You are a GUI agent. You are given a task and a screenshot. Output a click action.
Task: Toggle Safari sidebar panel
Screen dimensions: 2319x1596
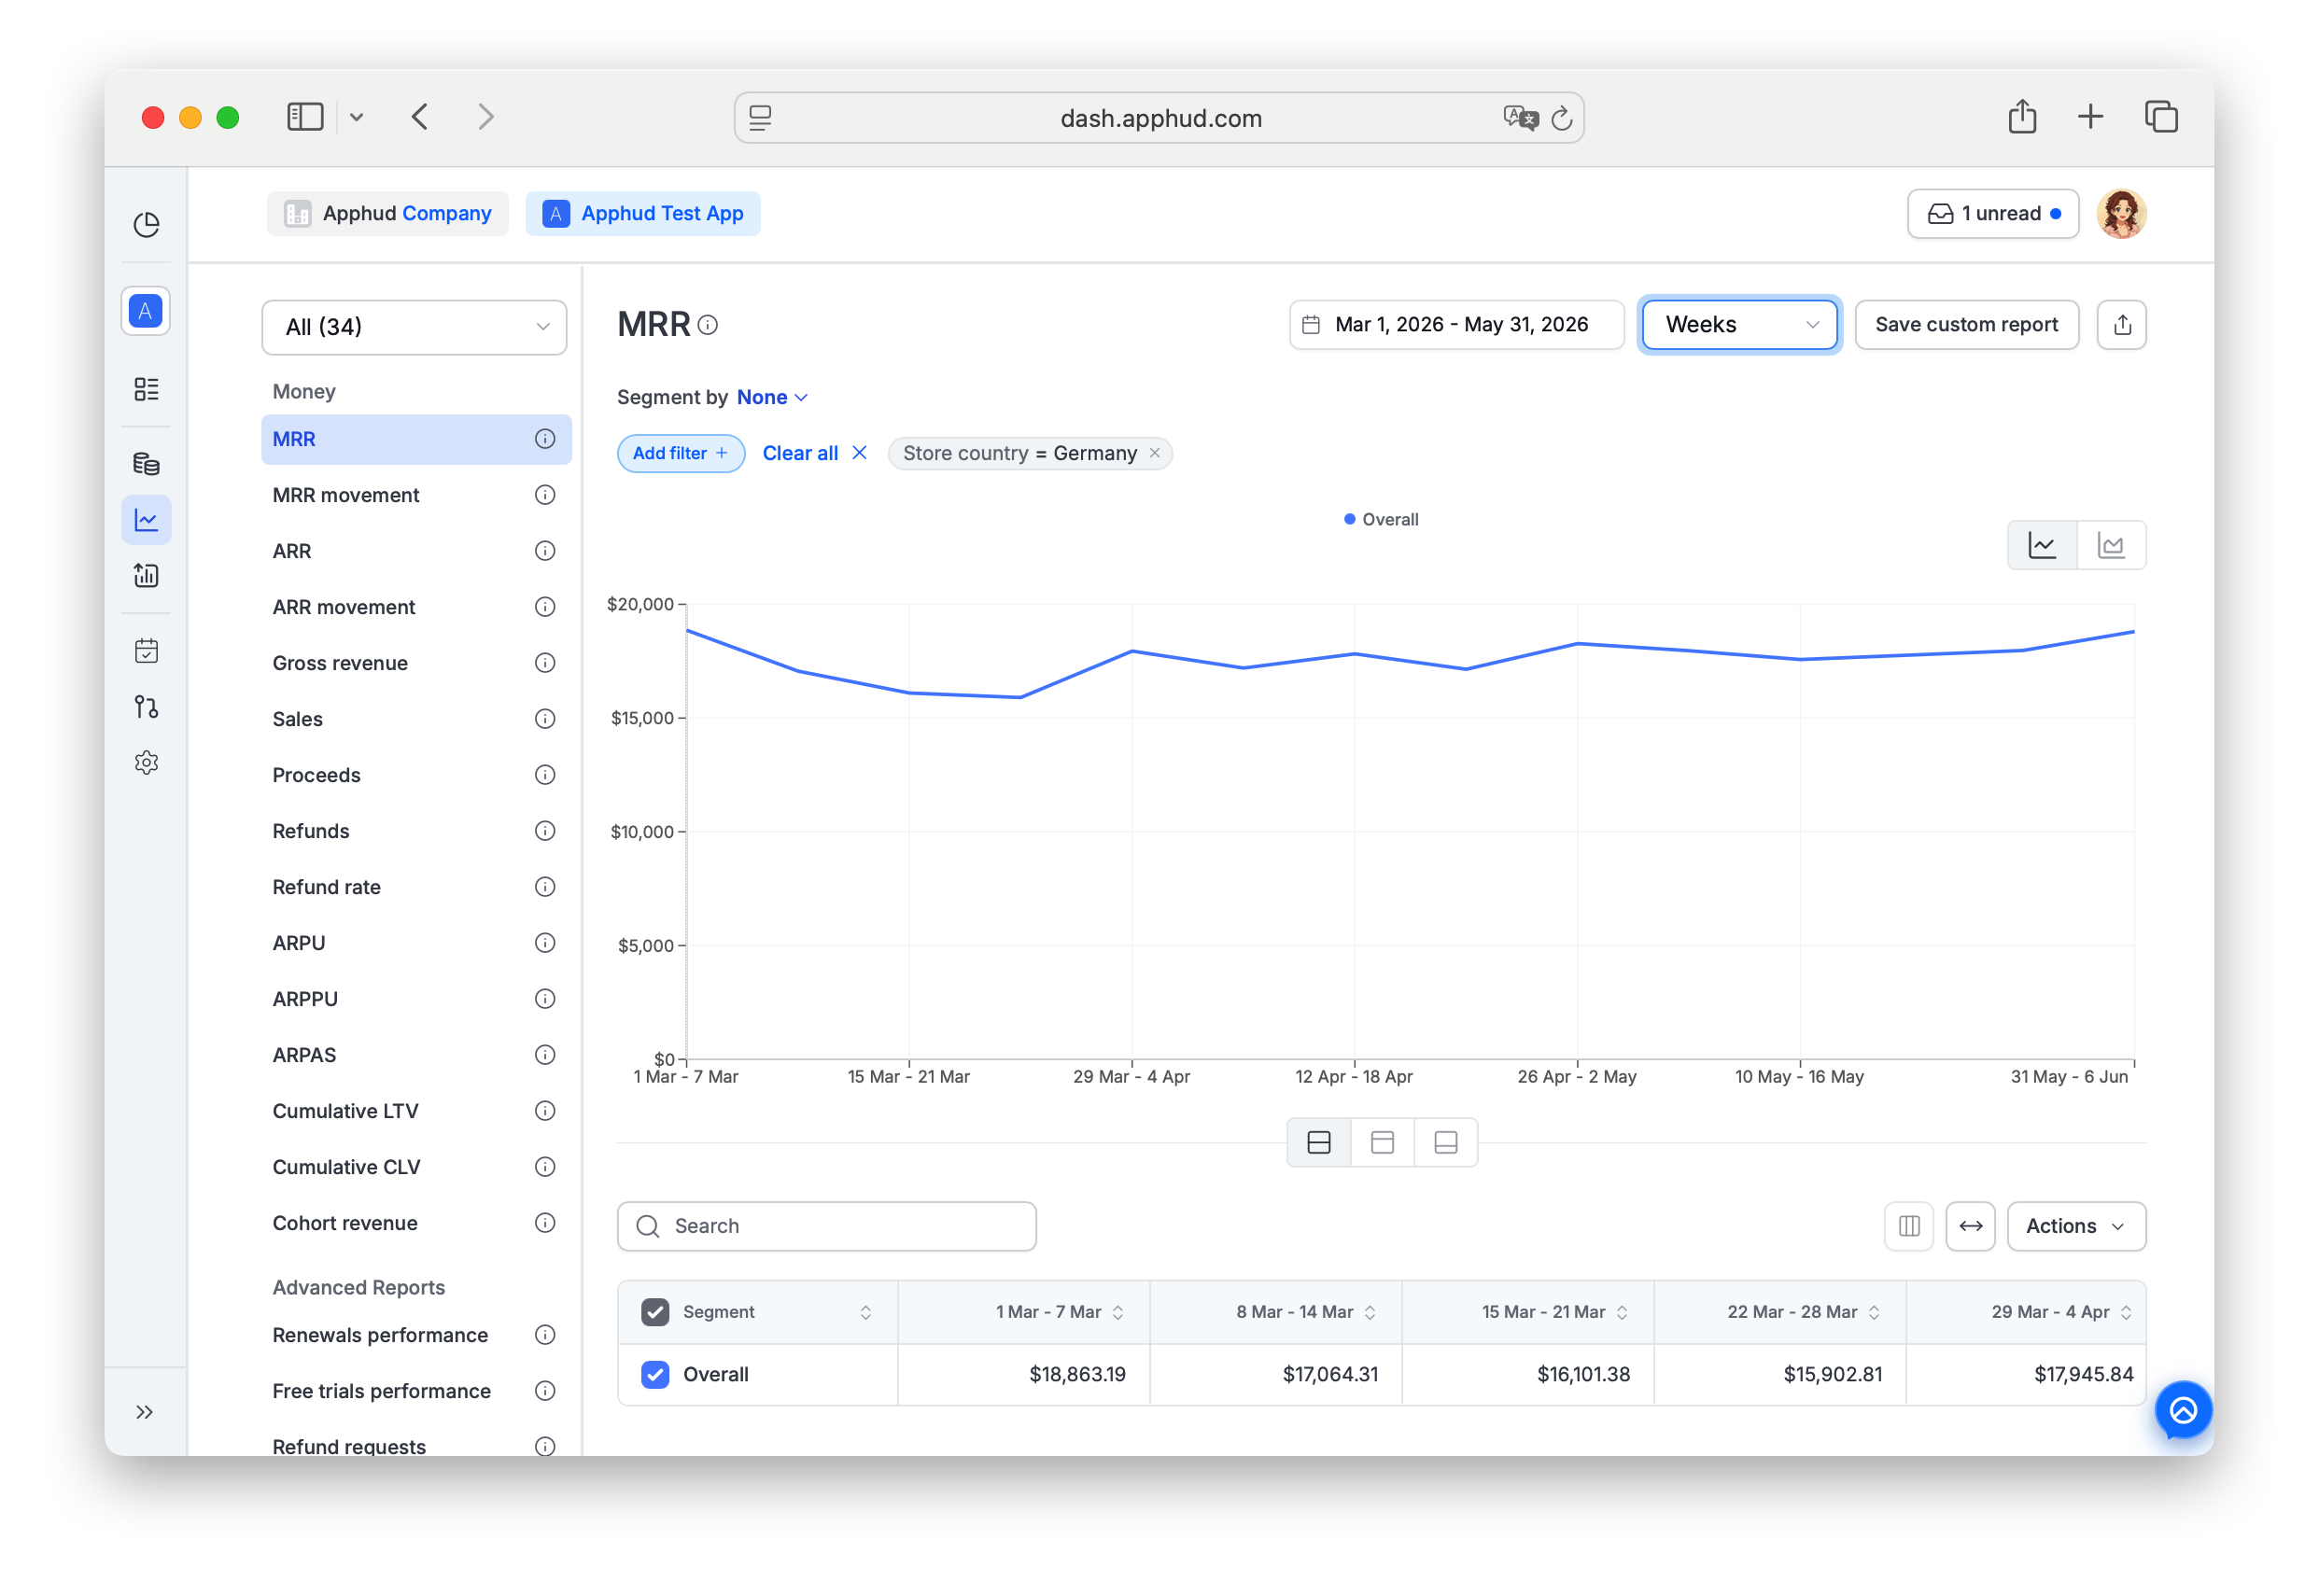click(x=306, y=118)
